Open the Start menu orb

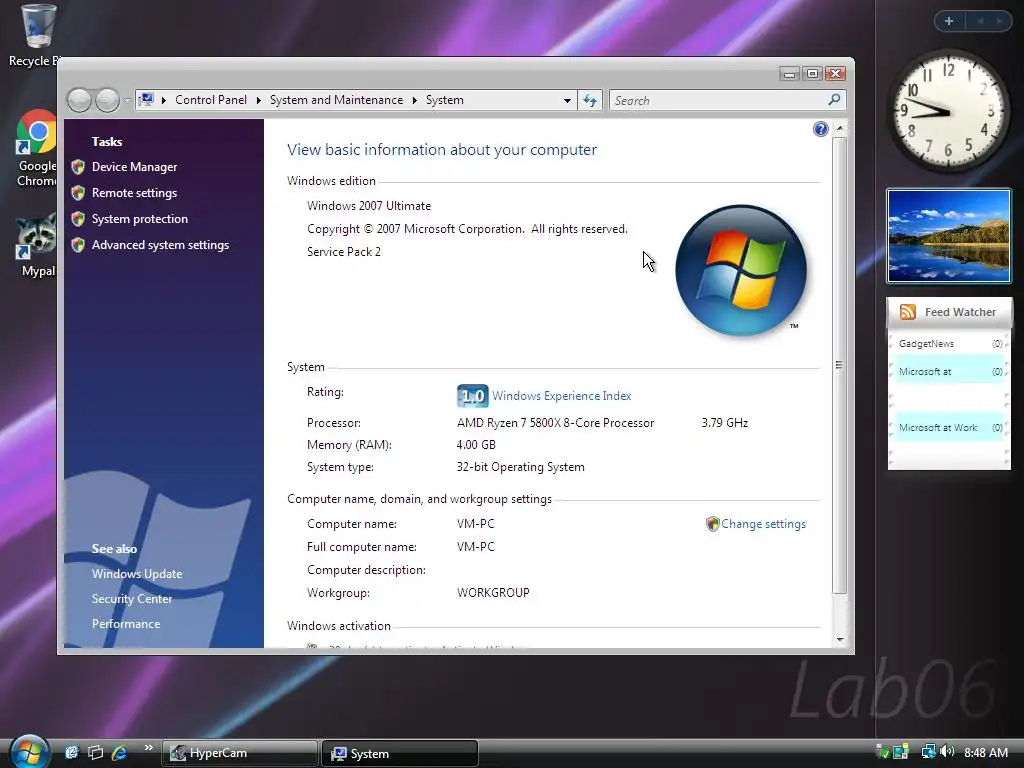[x=29, y=752]
